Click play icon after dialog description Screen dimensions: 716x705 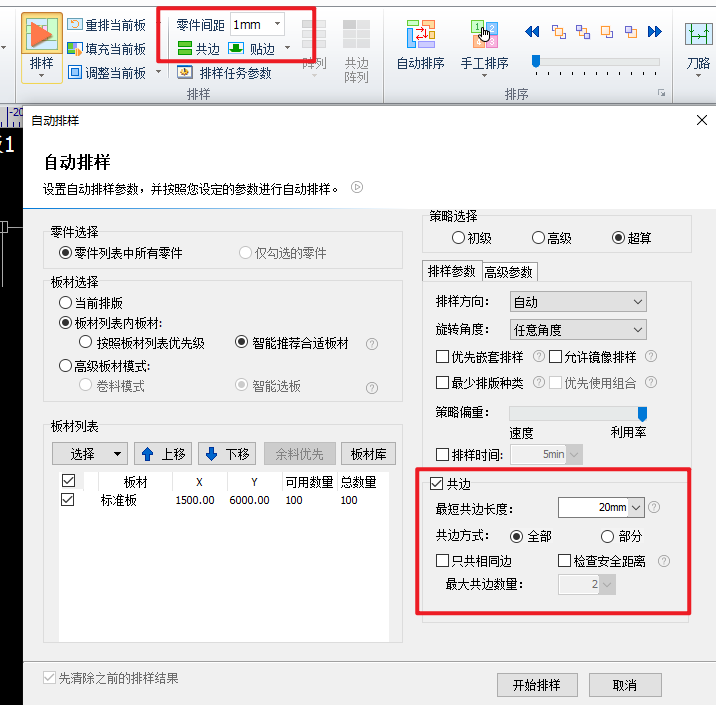(x=357, y=187)
